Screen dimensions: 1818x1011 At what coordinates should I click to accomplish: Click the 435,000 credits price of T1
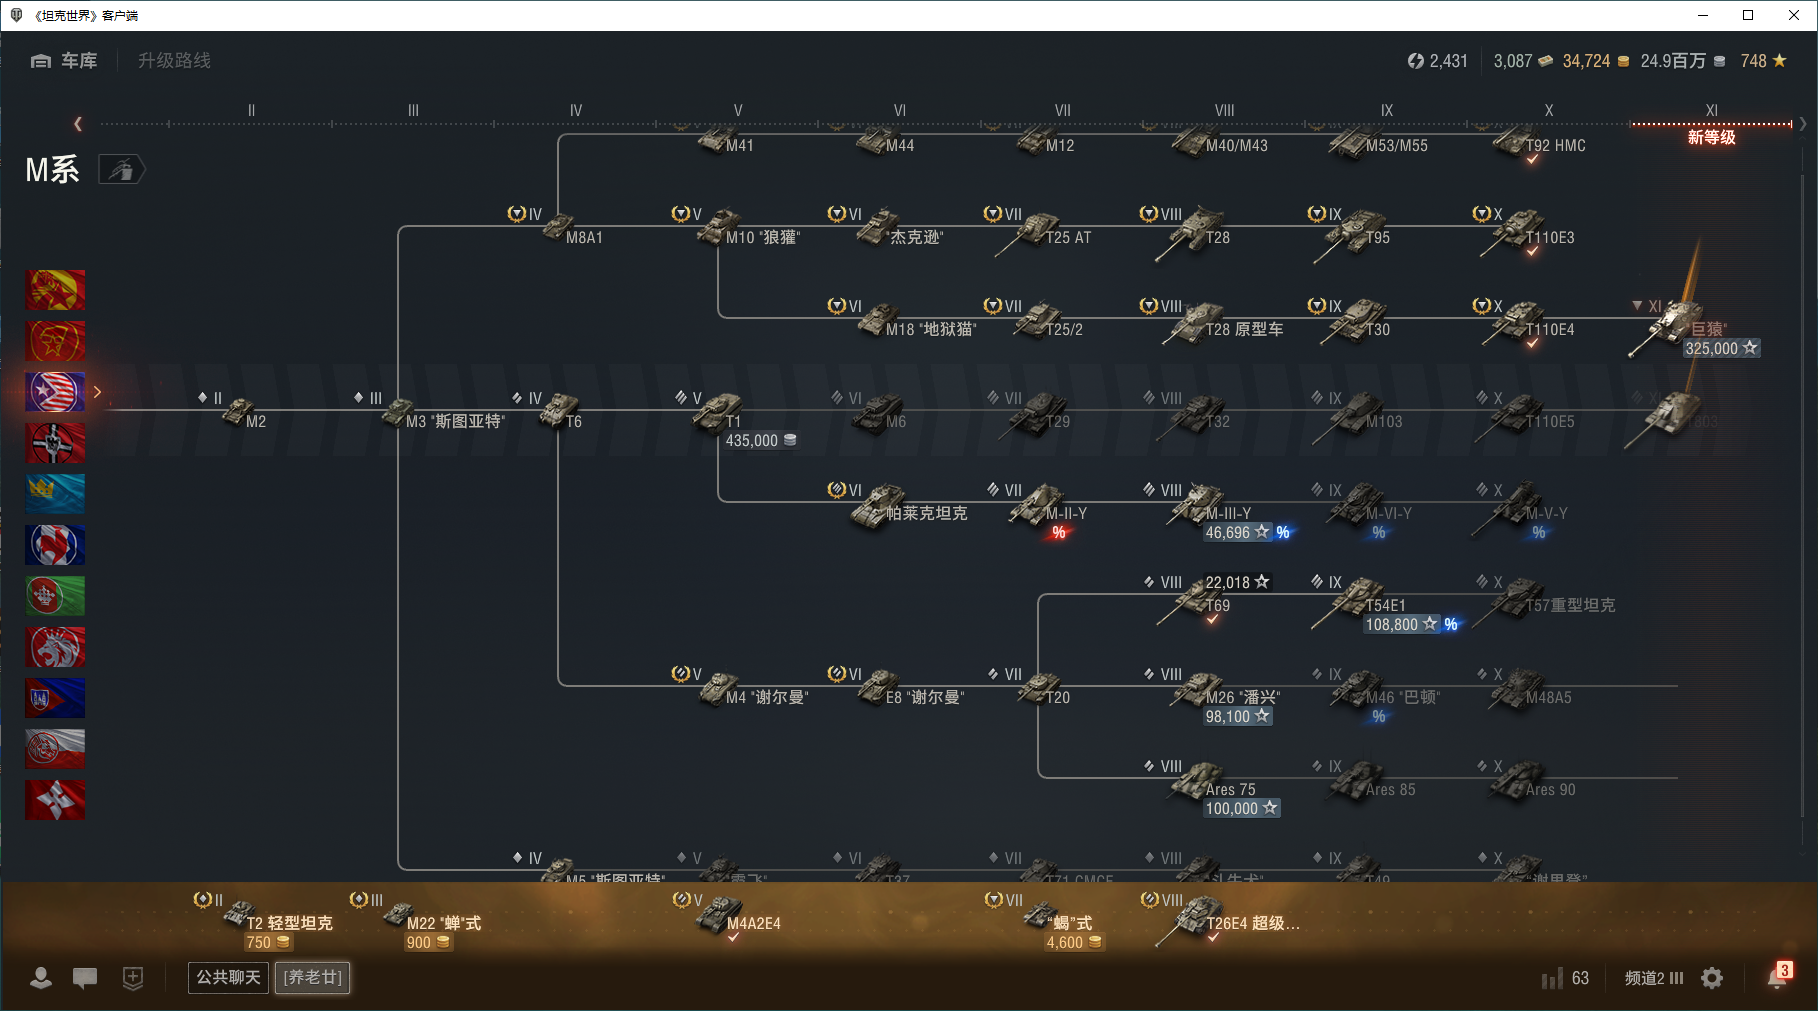pyautogui.click(x=761, y=440)
